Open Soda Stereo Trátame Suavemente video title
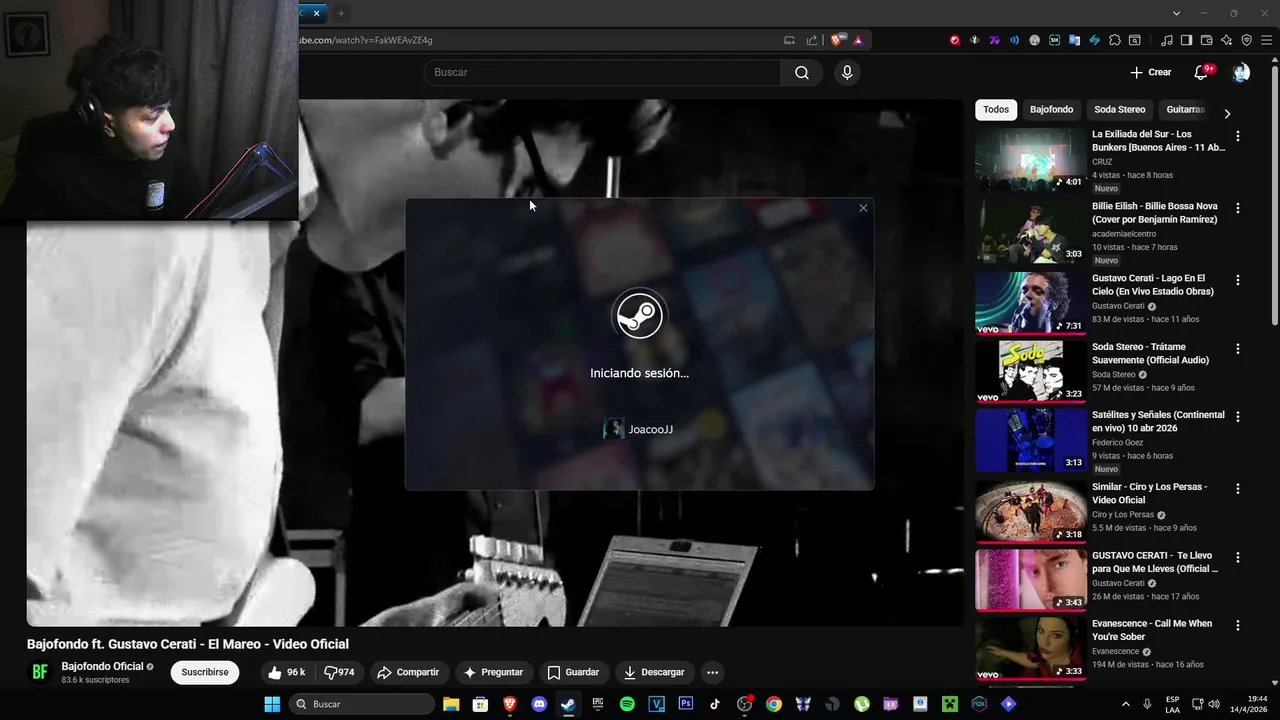This screenshot has height=720, width=1280. (x=1150, y=353)
